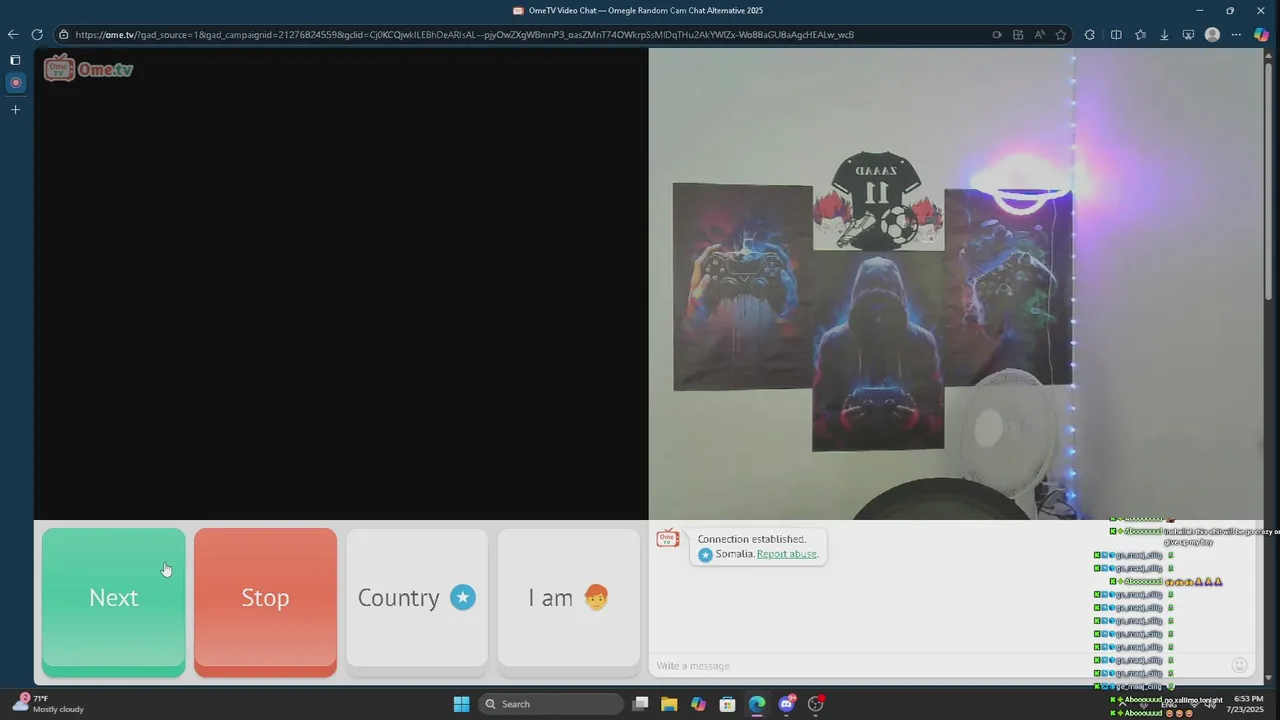
Task: Open the browser profile avatar
Action: pyautogui.click(x=1212, y=35)
